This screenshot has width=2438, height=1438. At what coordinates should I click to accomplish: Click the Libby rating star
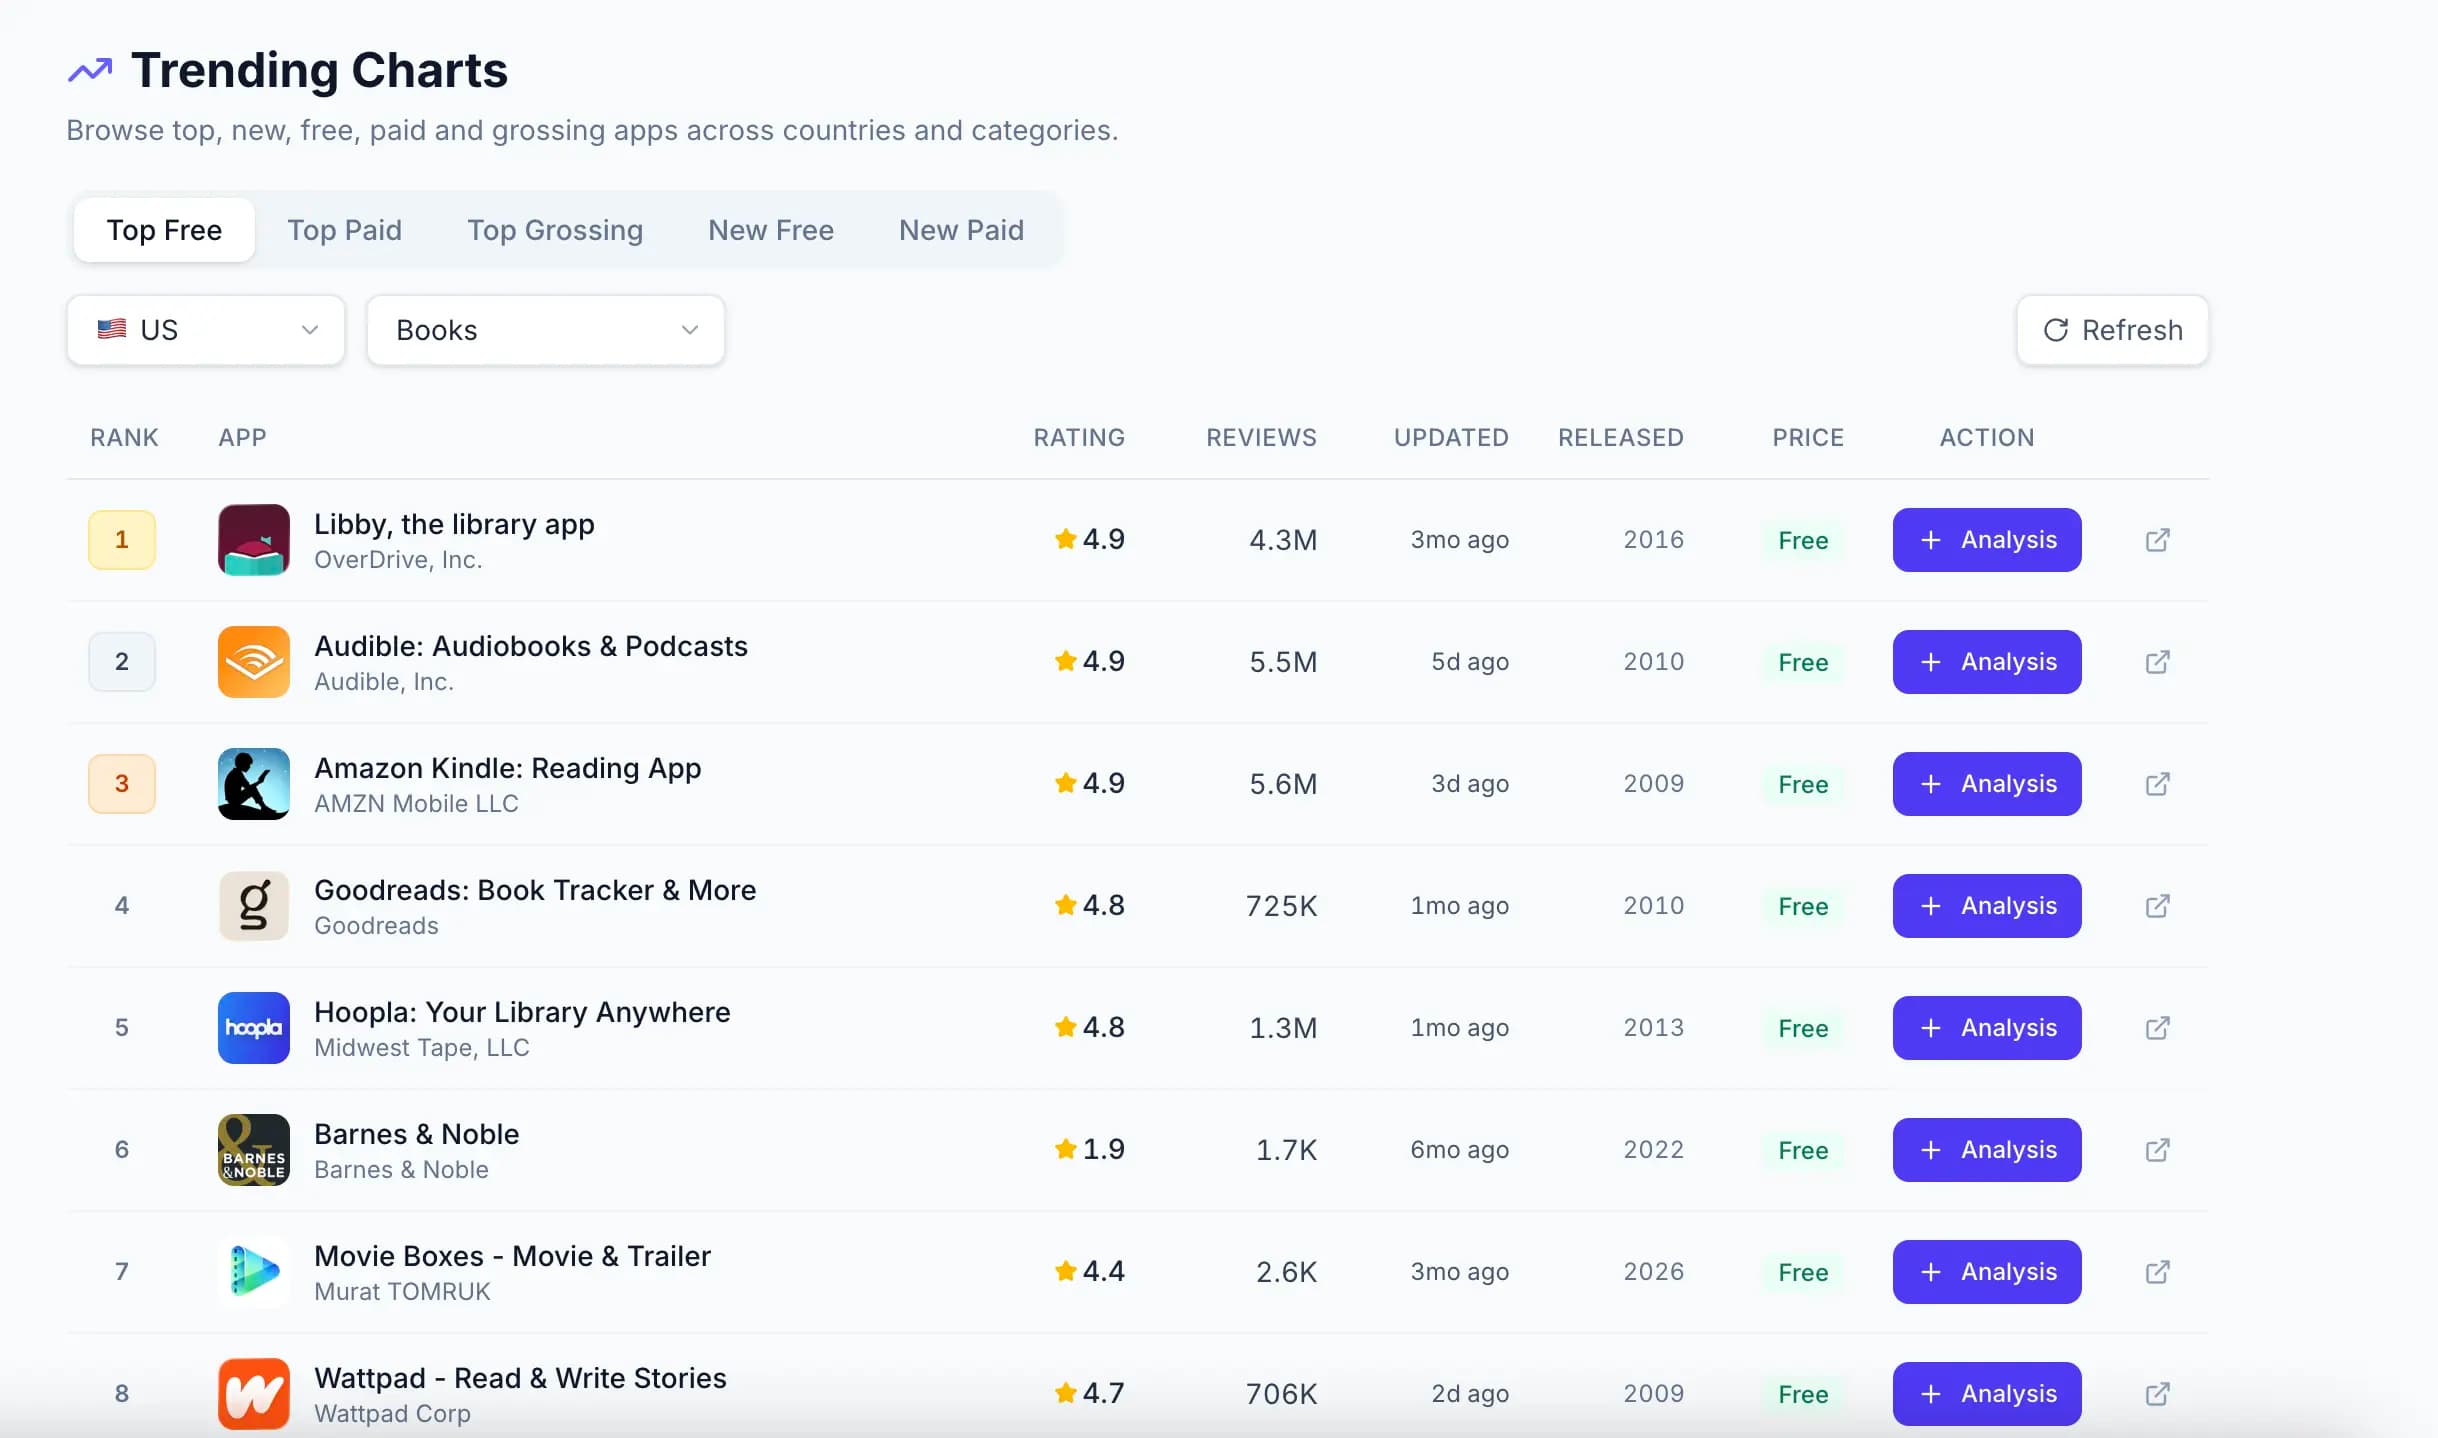coord(1066,539)
